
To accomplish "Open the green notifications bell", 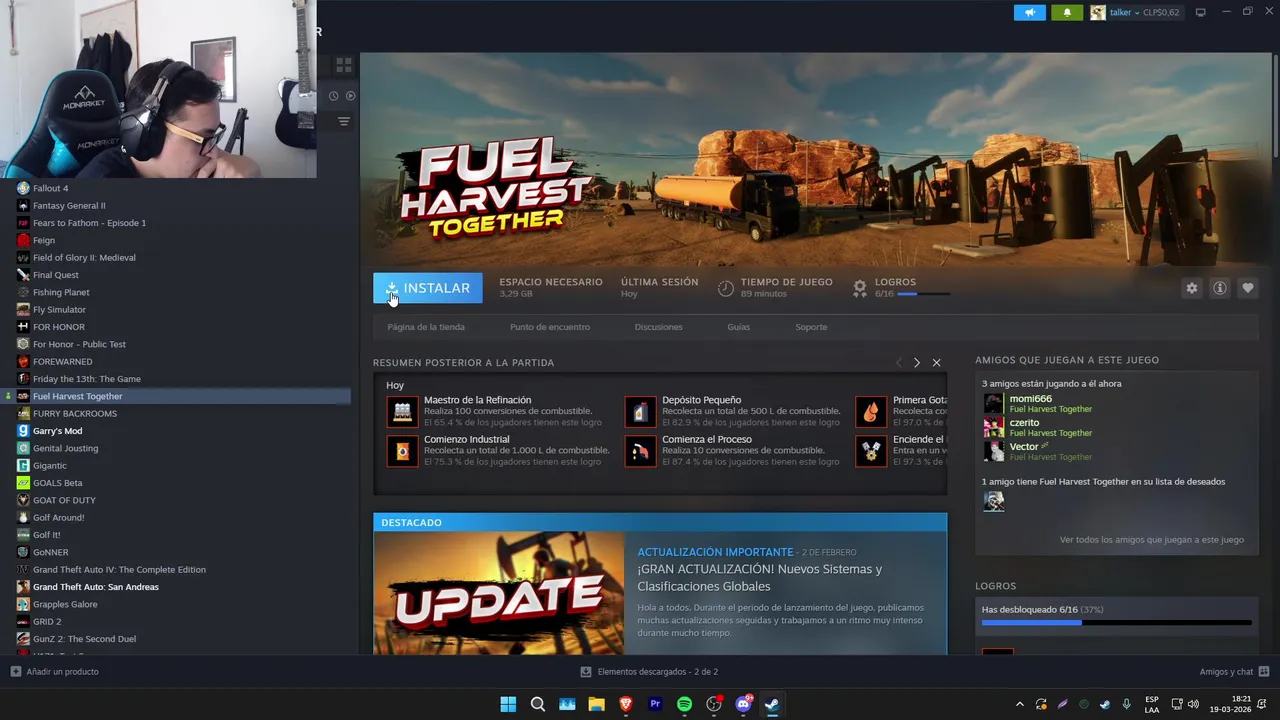I will (1067, 12).
